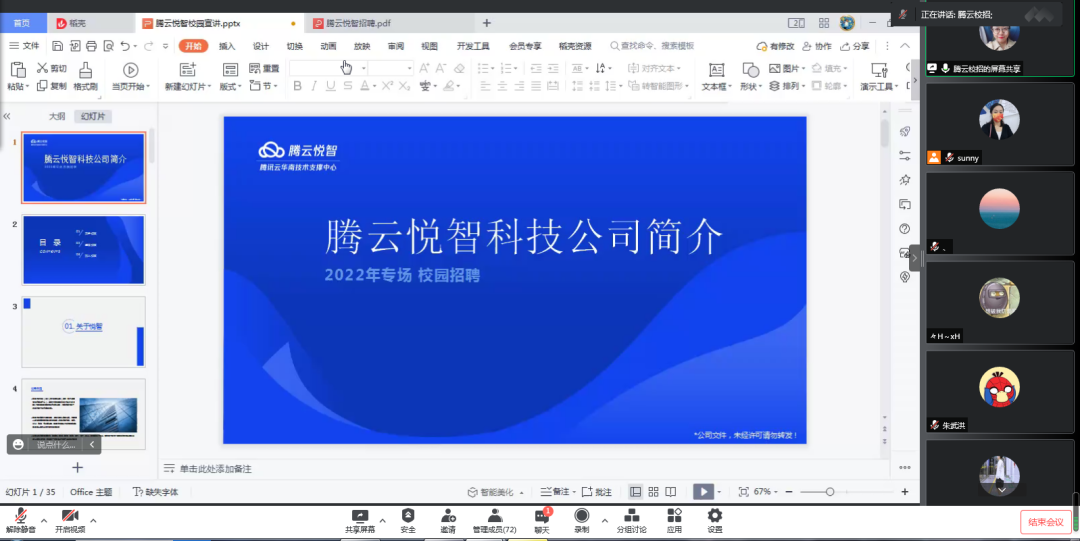
Task: Open the Paste (粘贴) dropdown
Action: [18, 87]
